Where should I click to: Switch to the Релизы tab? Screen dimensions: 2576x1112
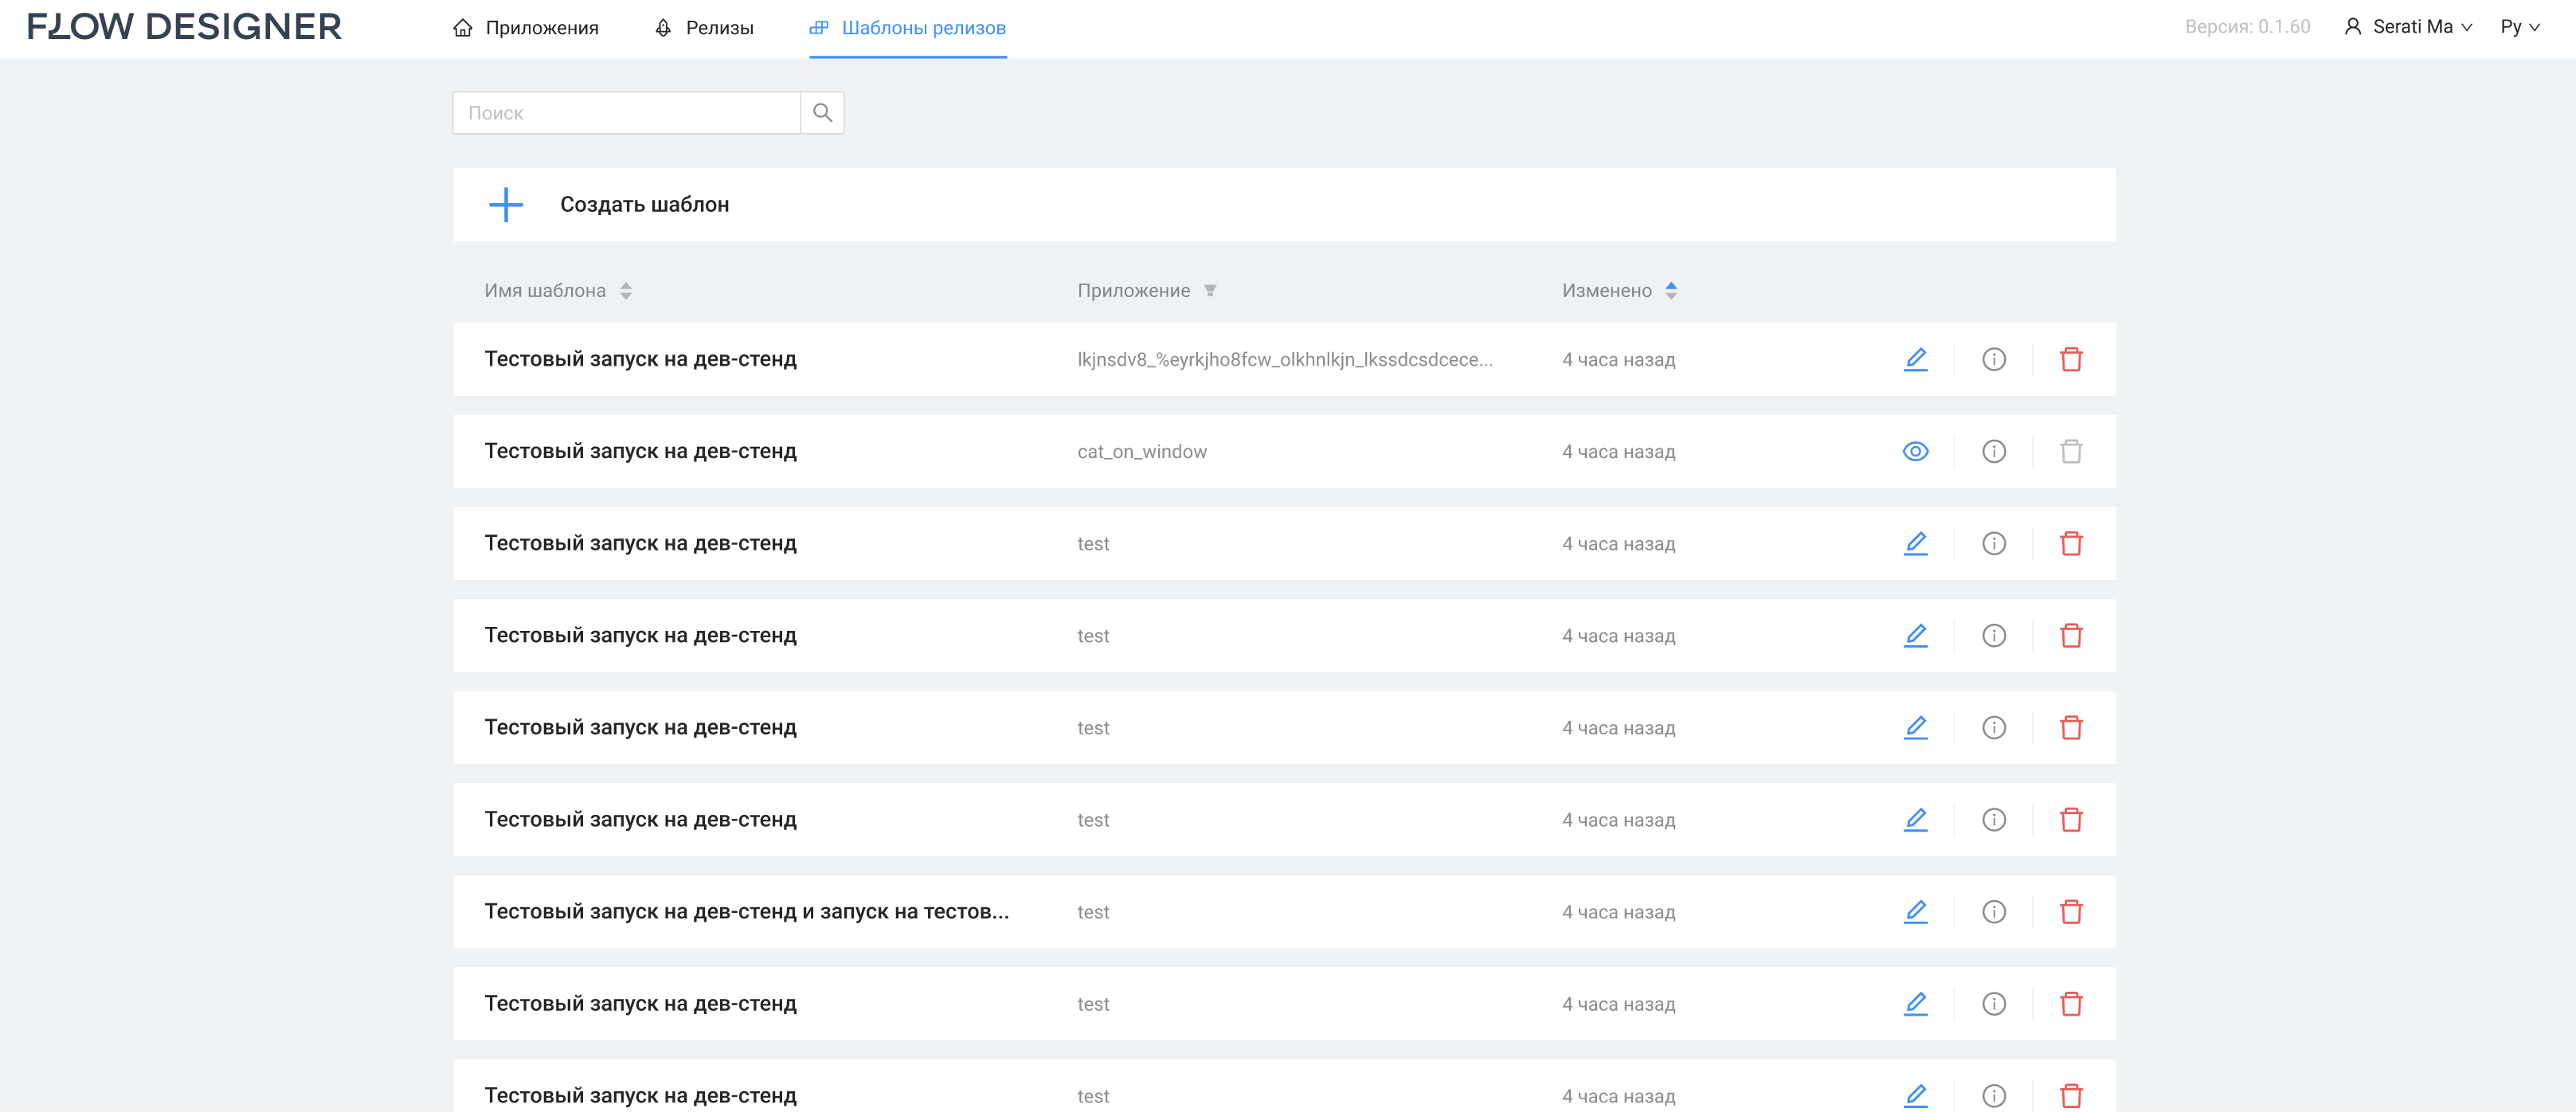click(704, 28)
